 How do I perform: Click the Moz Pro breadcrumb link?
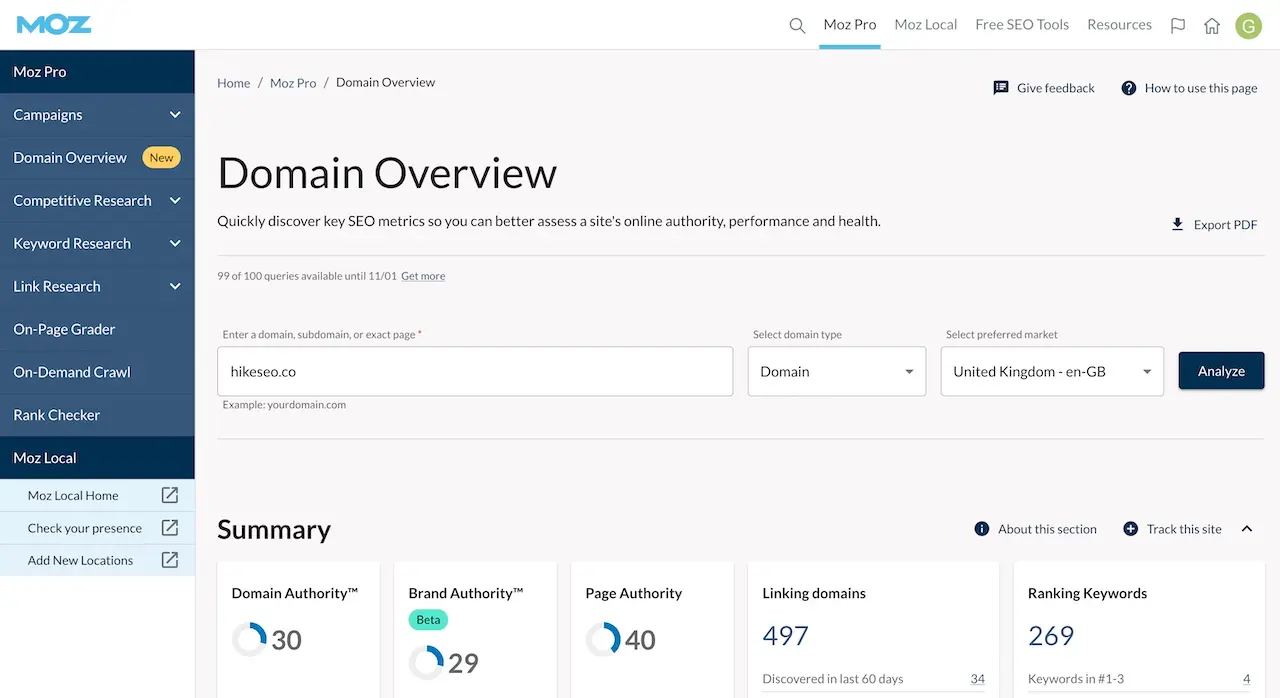[x=293, y=83]
